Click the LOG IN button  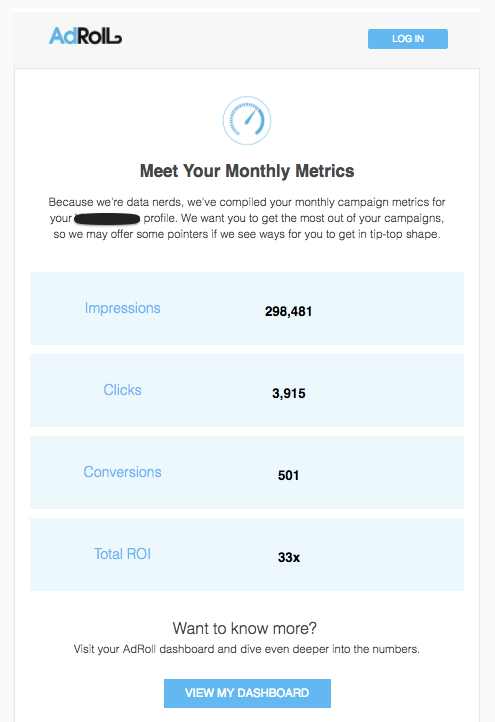click(408, 39)
